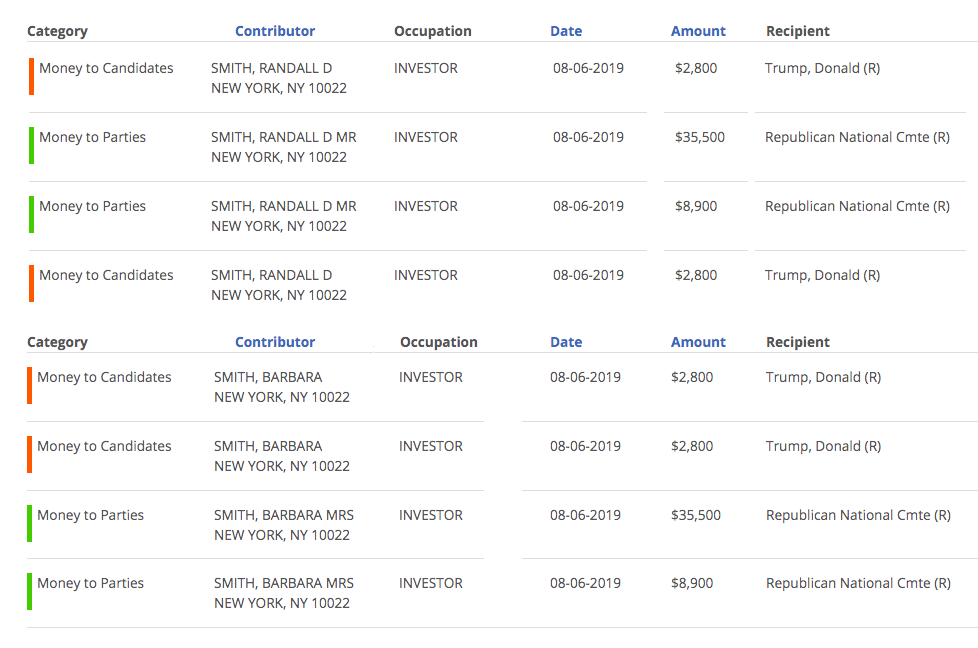
Task: Click orange bar in the topmost Randall Smith row
Action: 32,77
